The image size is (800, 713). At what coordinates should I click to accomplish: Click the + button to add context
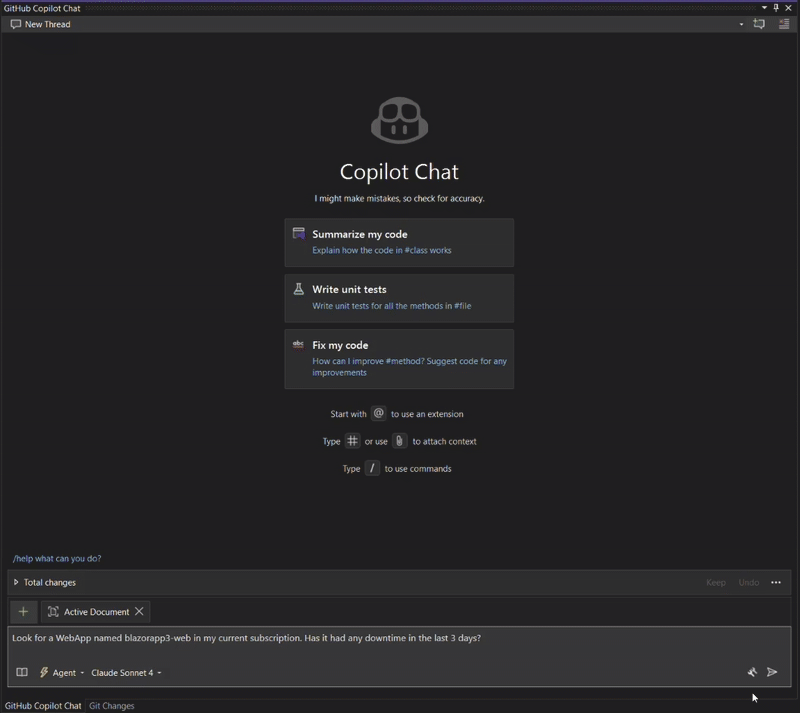(23, 611)
